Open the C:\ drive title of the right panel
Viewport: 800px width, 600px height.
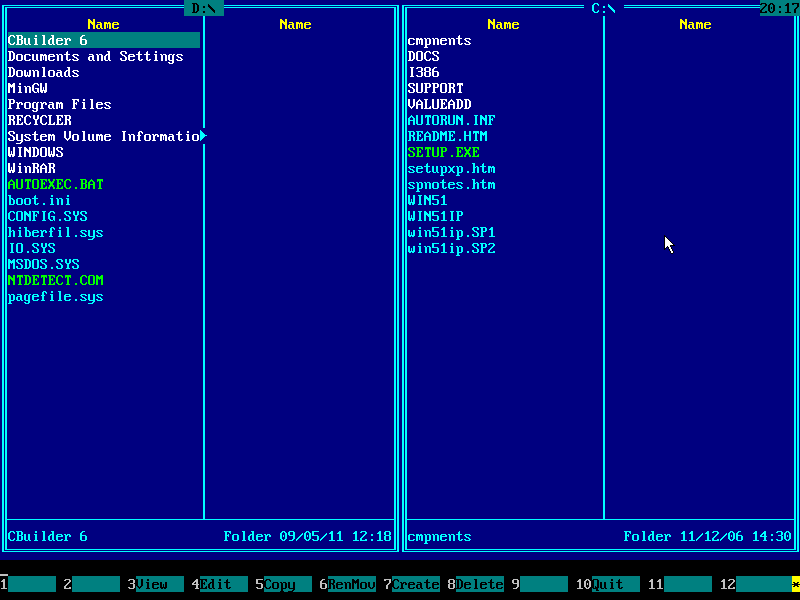604,8
